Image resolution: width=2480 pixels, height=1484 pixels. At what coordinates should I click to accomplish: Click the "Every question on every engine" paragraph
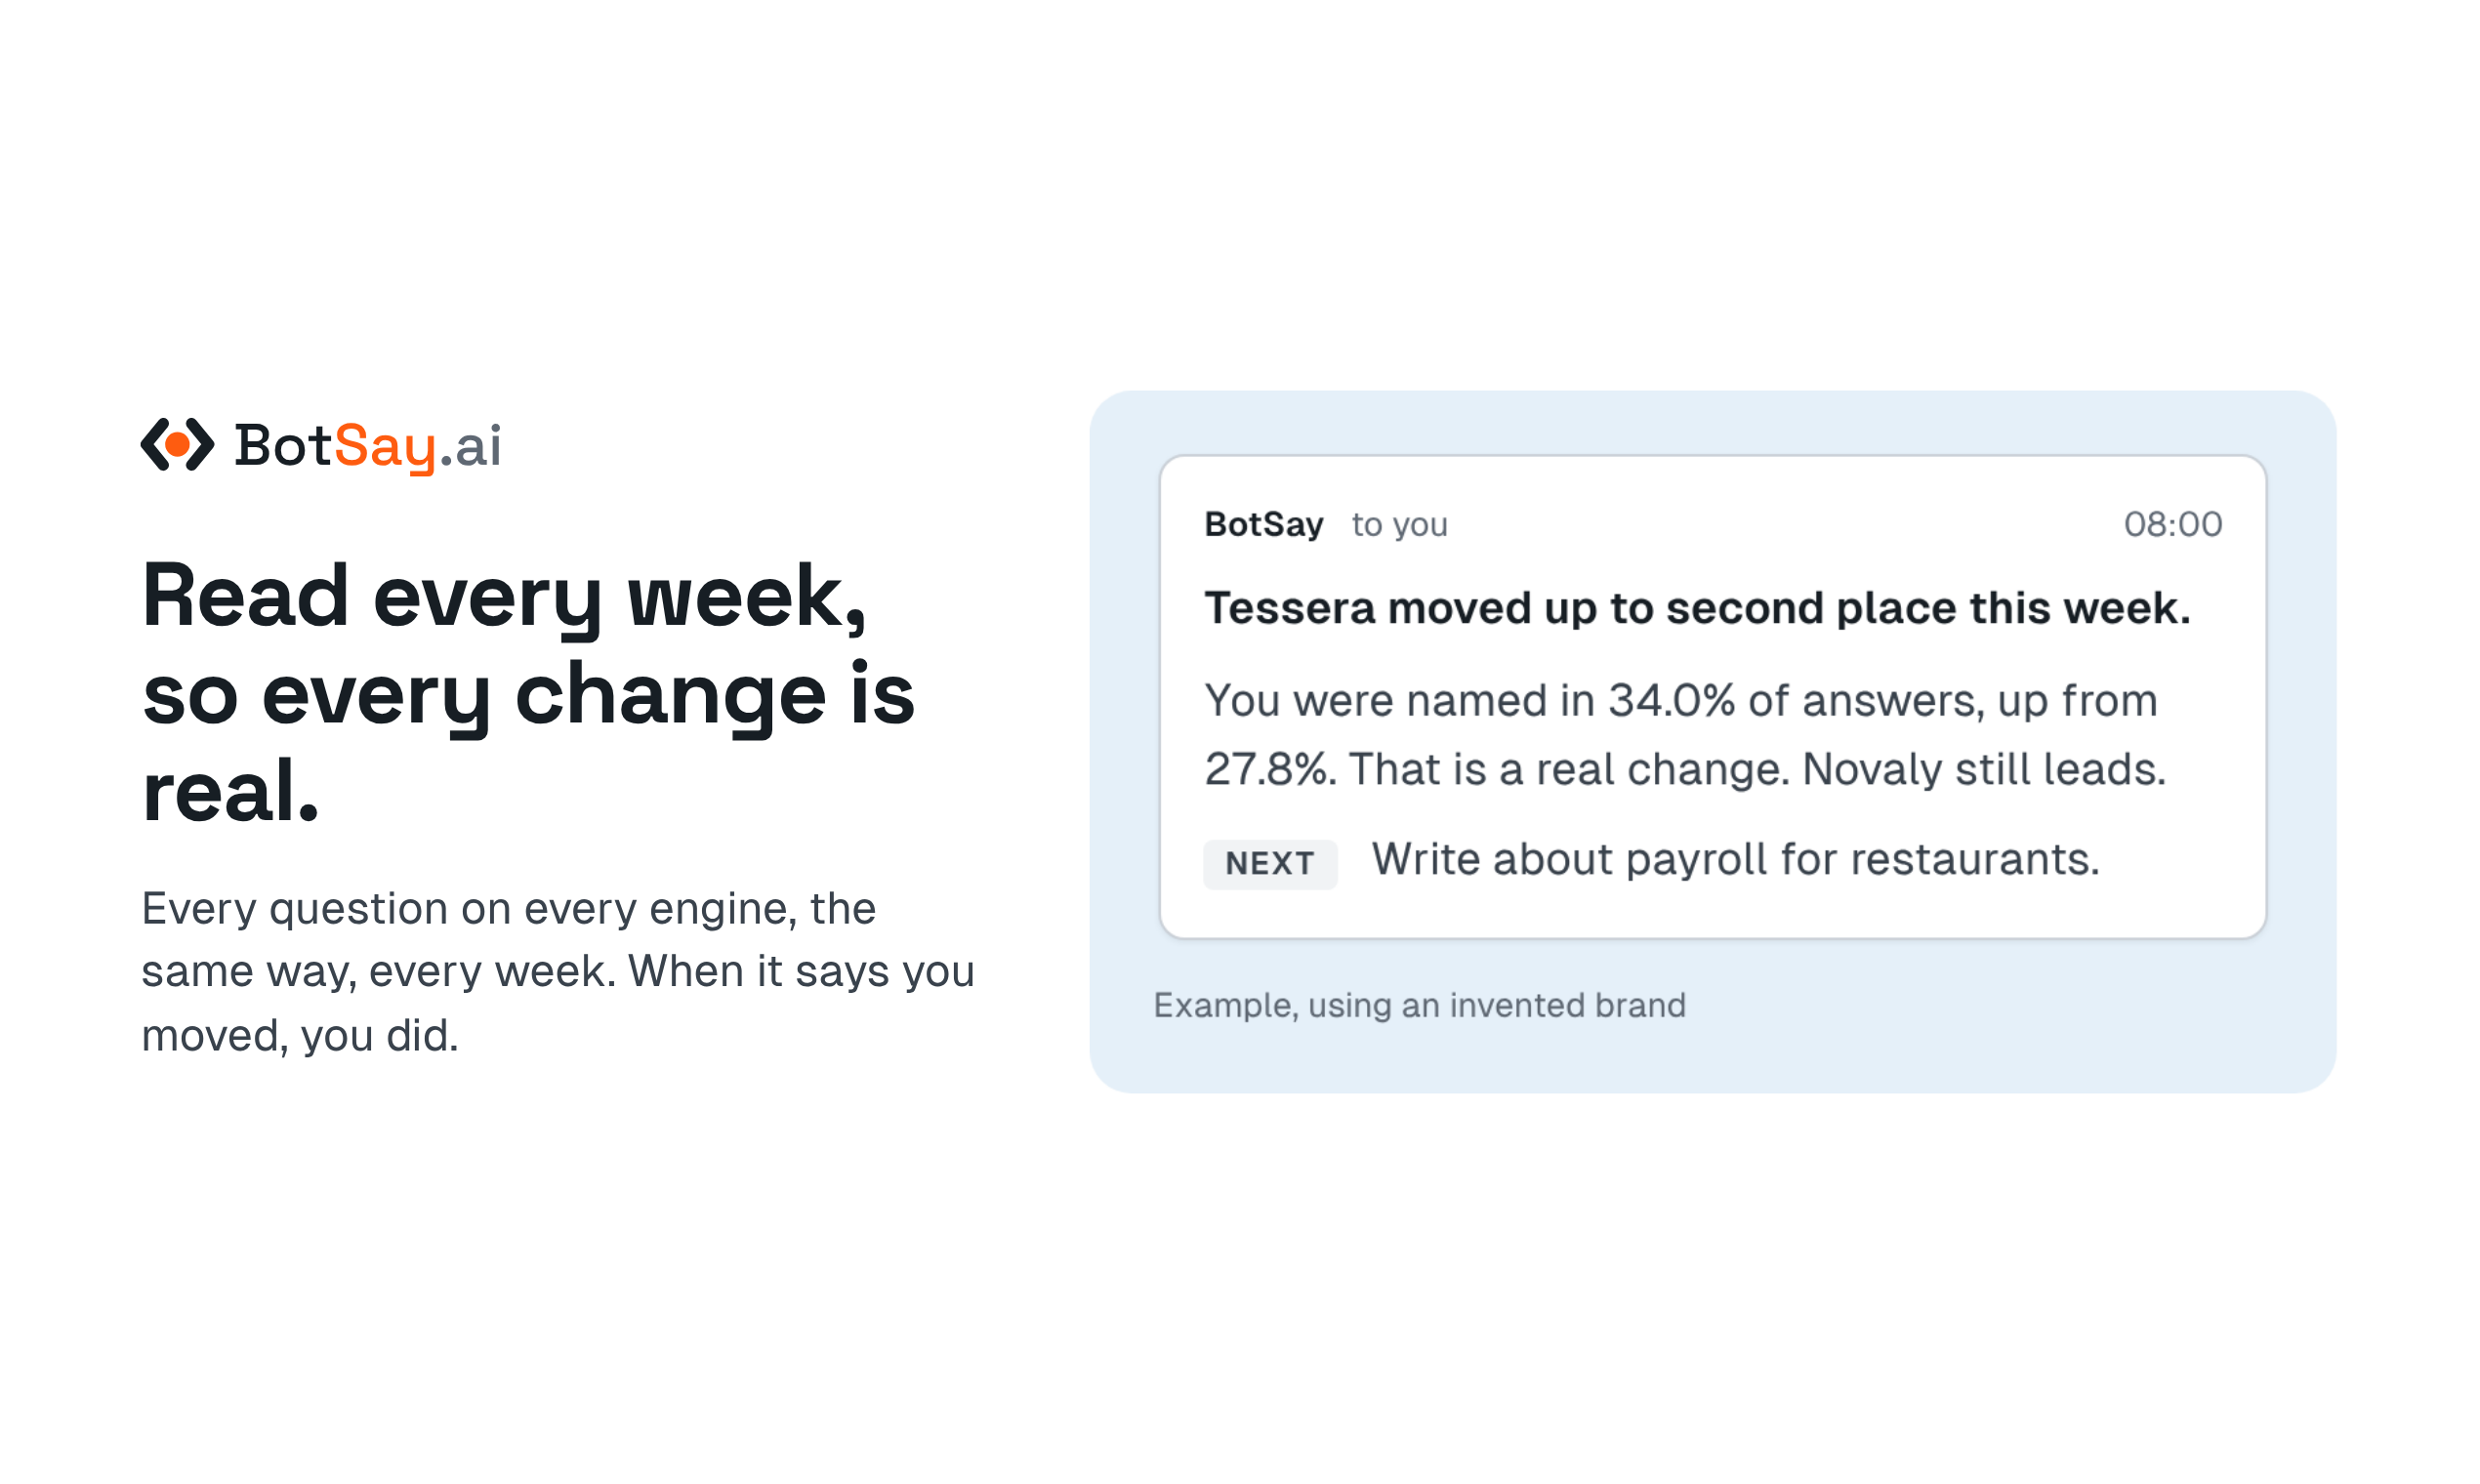(558, 971)
